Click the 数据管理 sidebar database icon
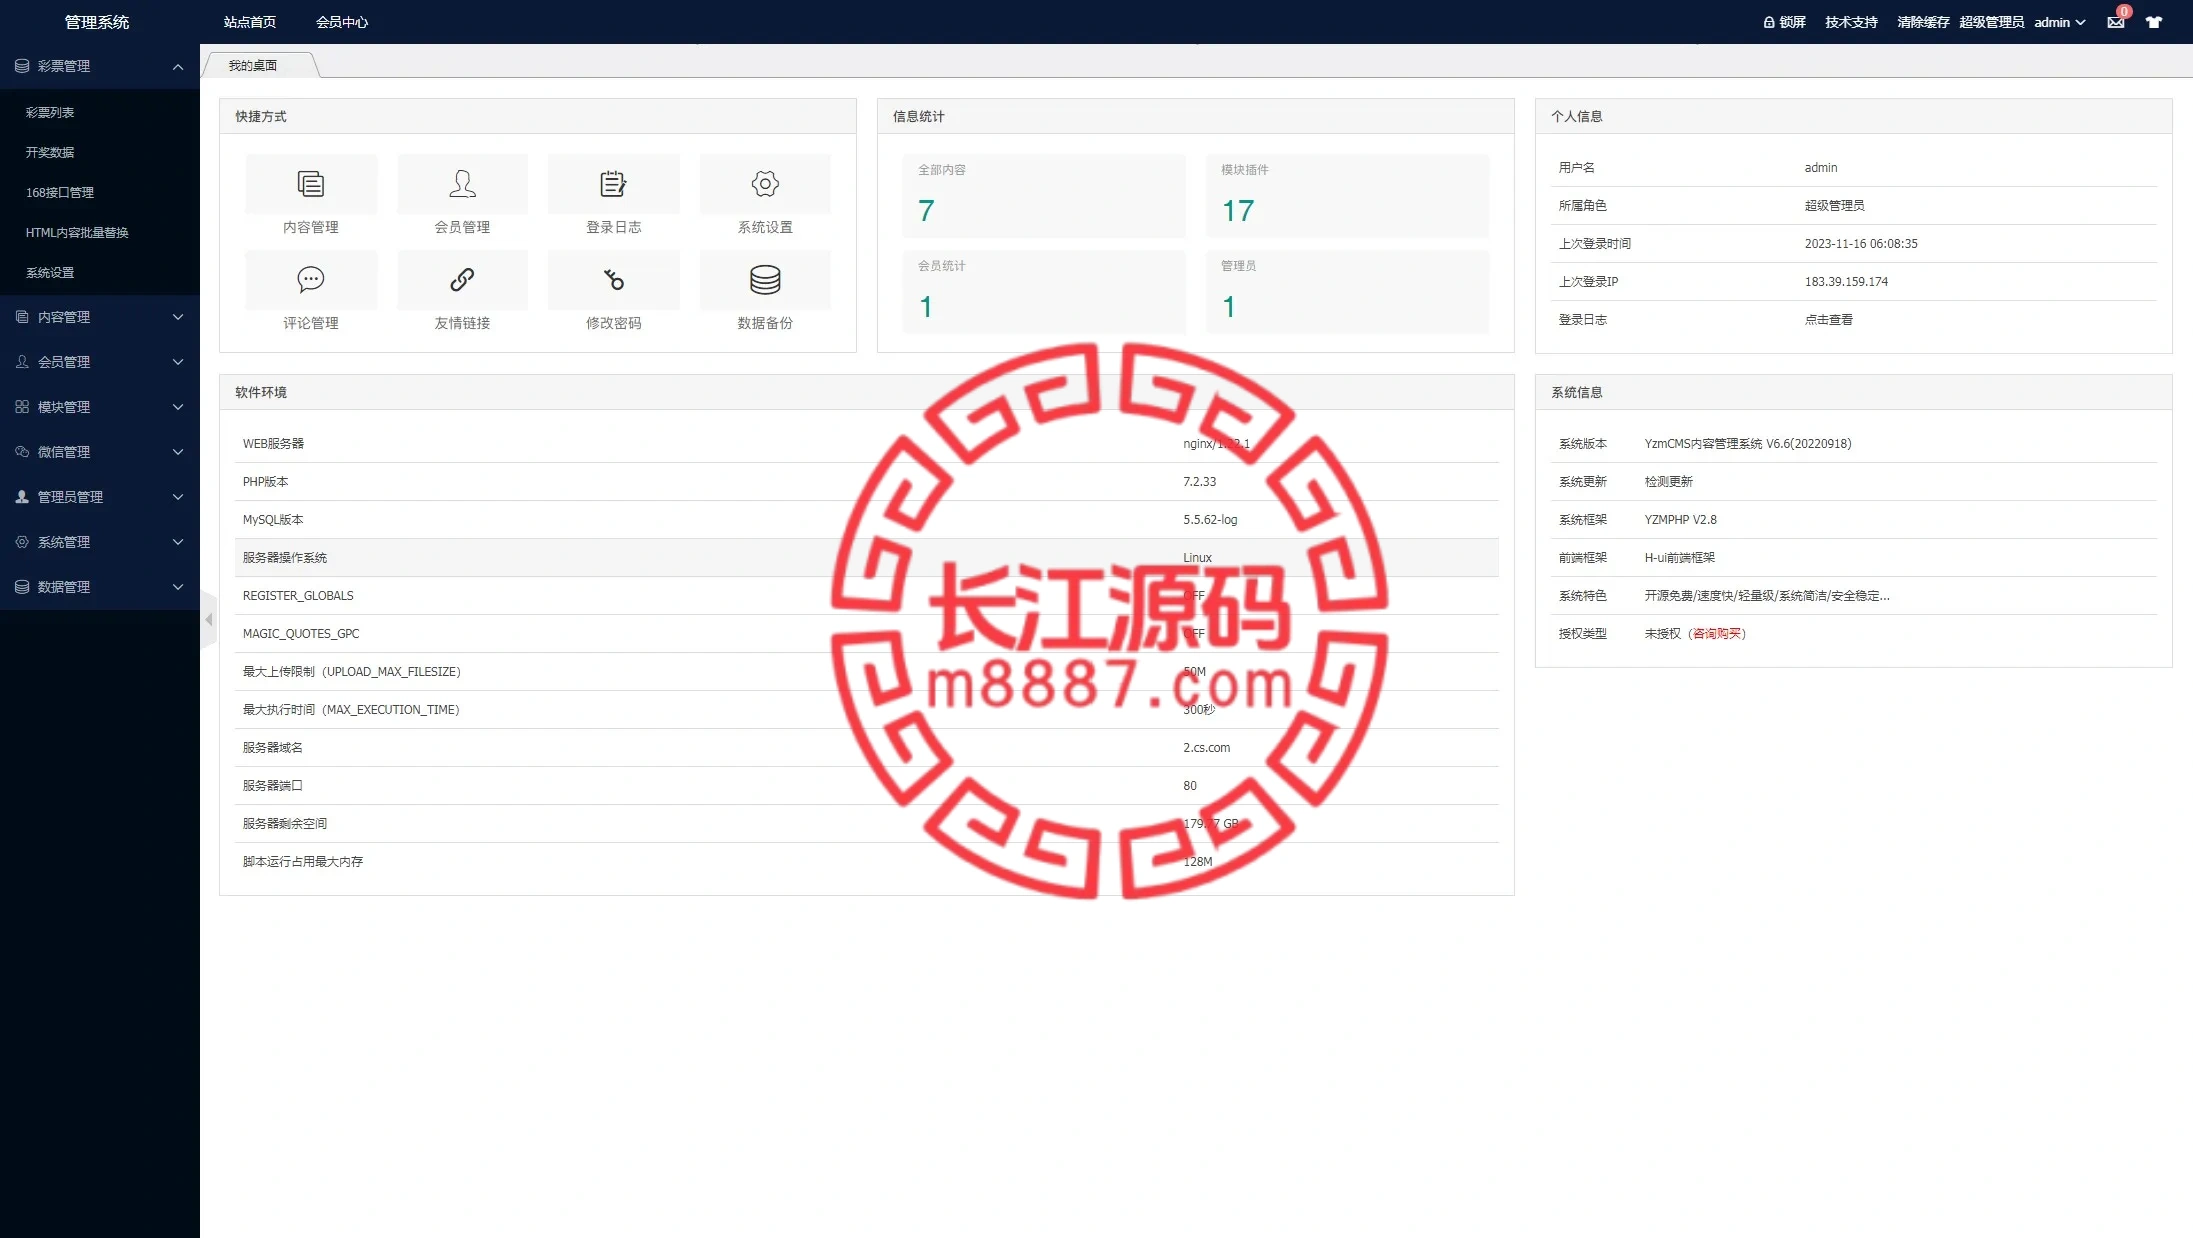 click(x=22, y=587)
